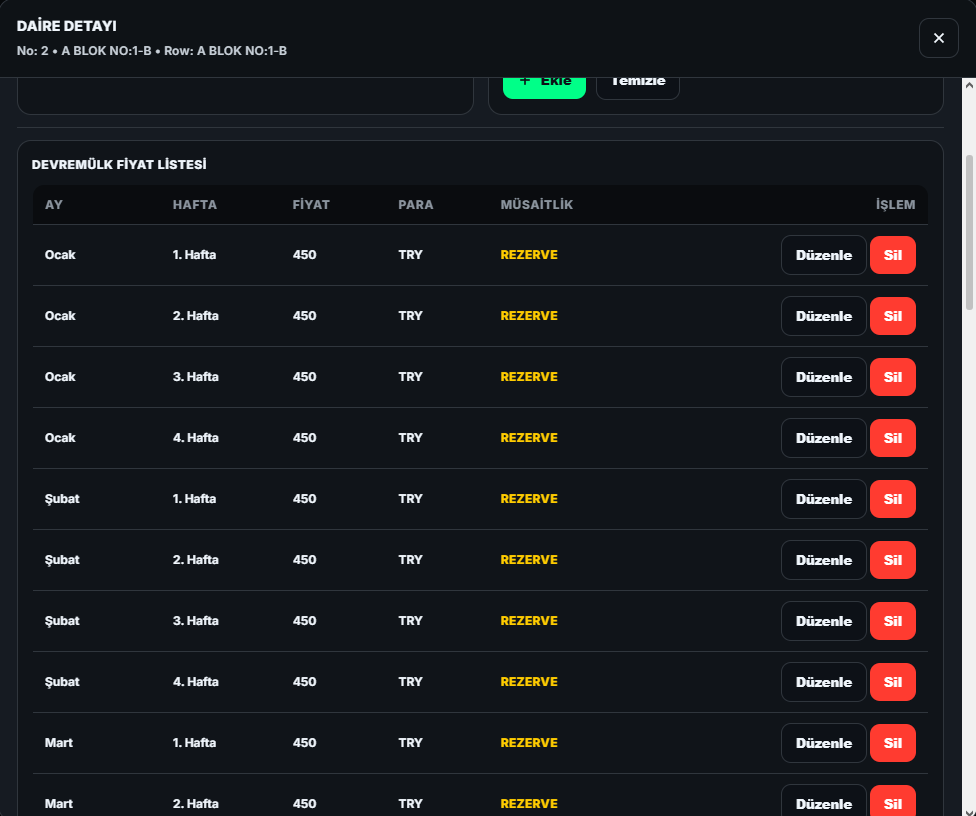Select the MÜSAİTLİK column header
Image resolution: width=976 pixels, height=816 pixels.
536,205
